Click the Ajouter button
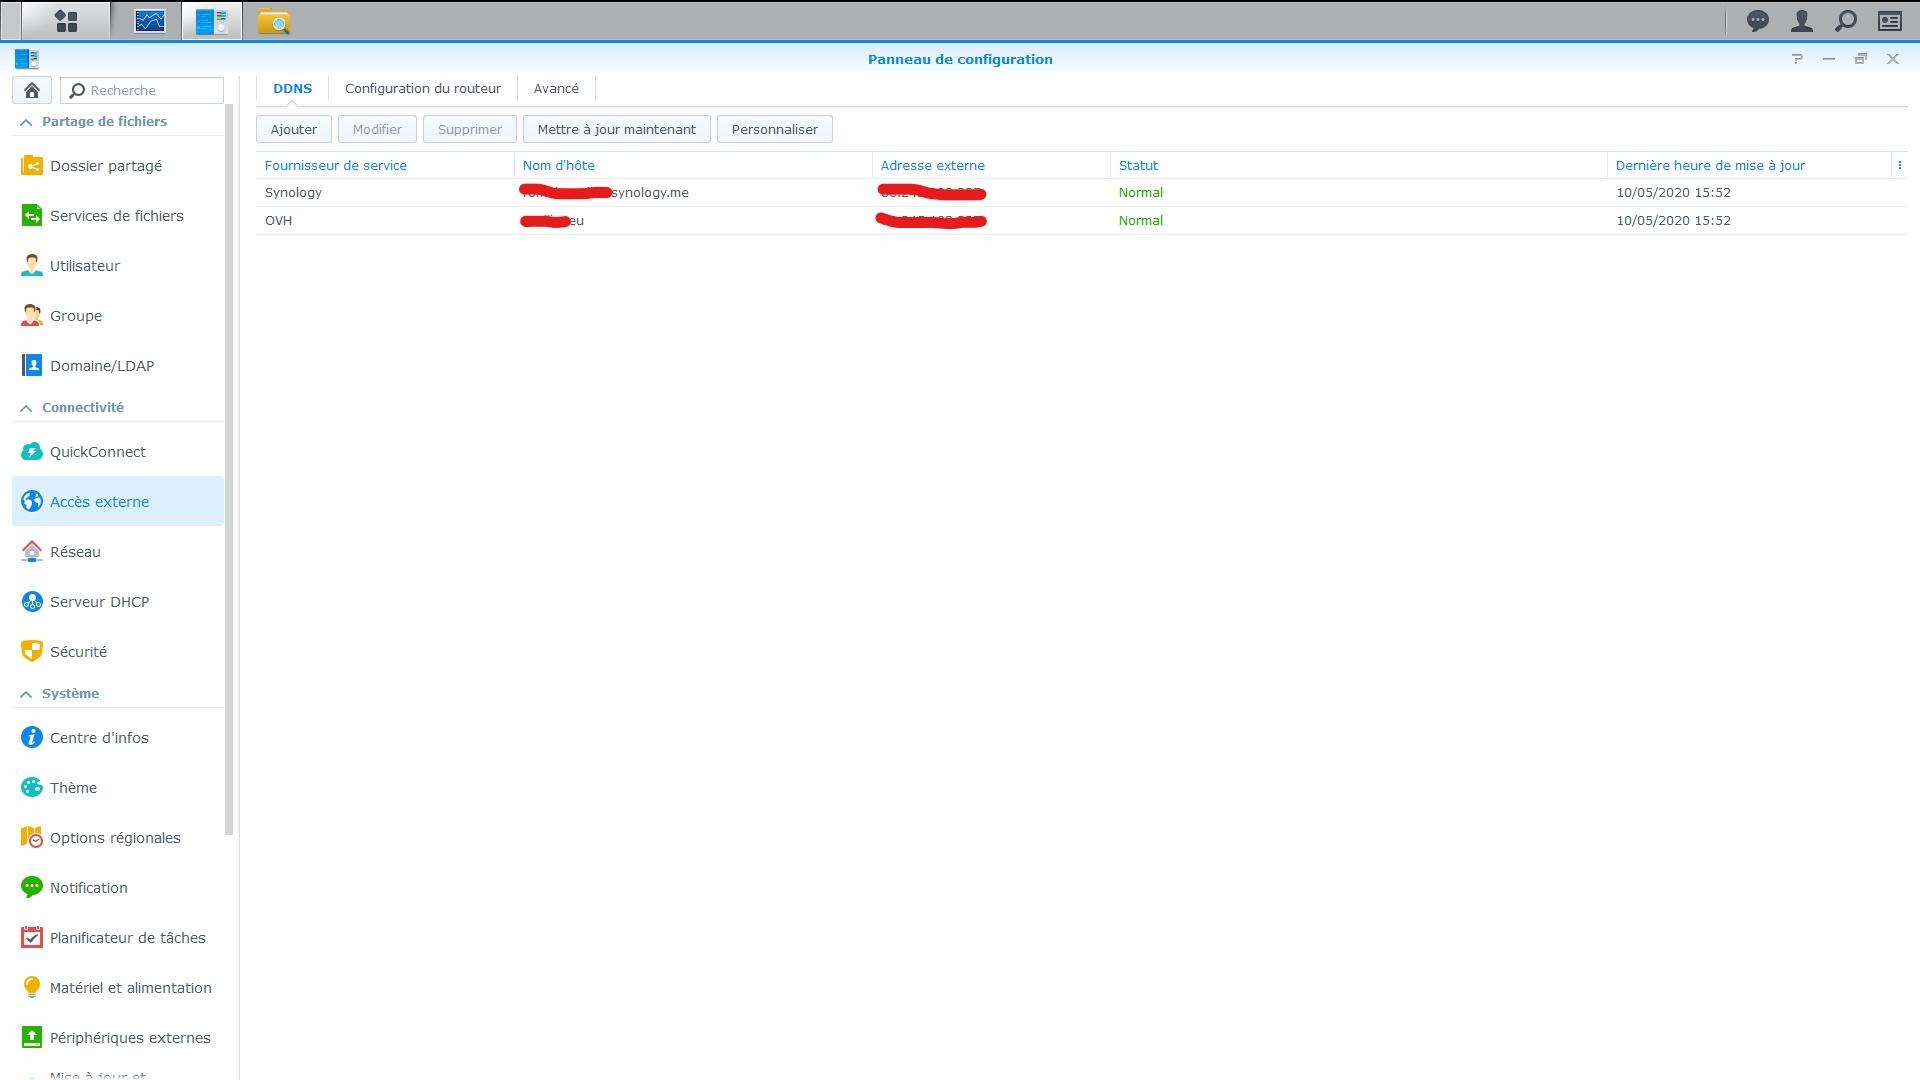The image size is (1920, 1080). [x=293, y=129]
